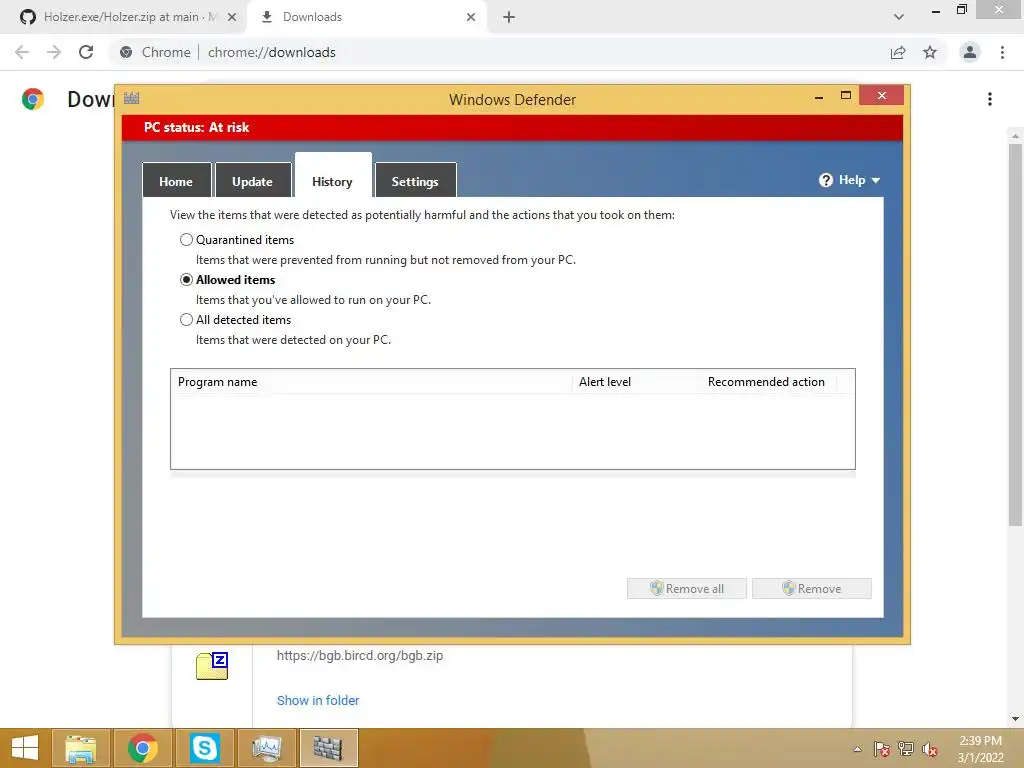
Task: Open a new Chrome tab
Action: point(509,17)
